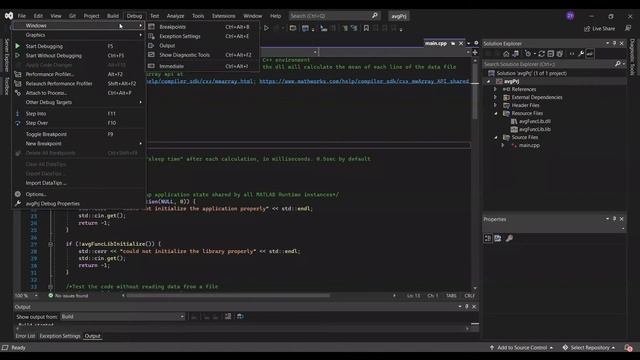The image size is (640, 360).
Task: Select main.cpp in Solution Explorer tree
Action: click(x=529, y=145)
